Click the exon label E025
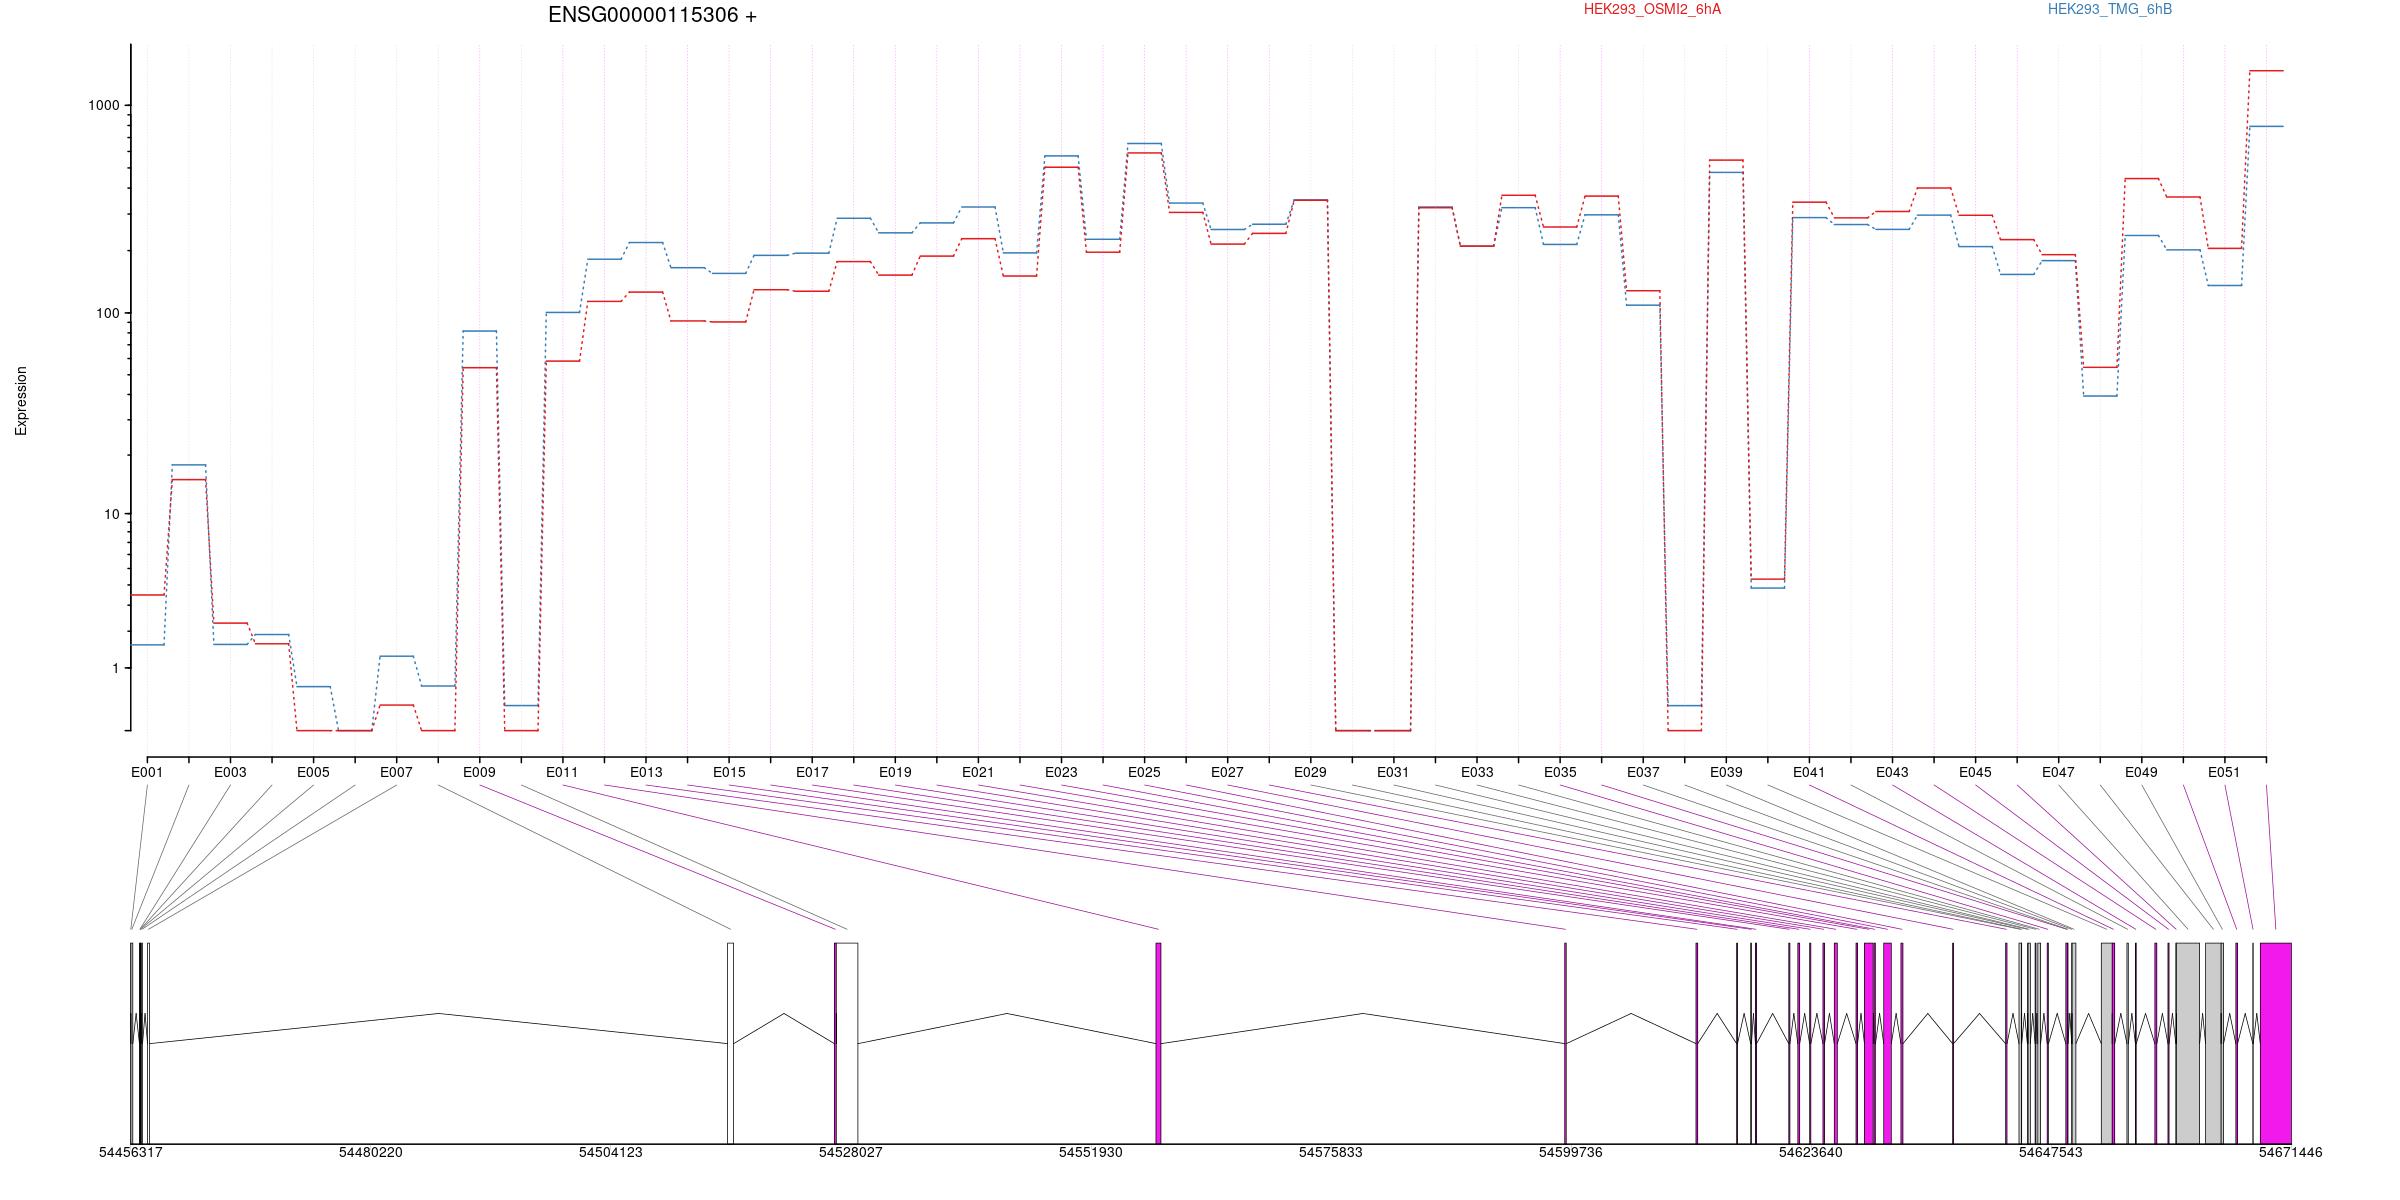This screenshot has height=1200, width=2400. tap(1144, 772)
